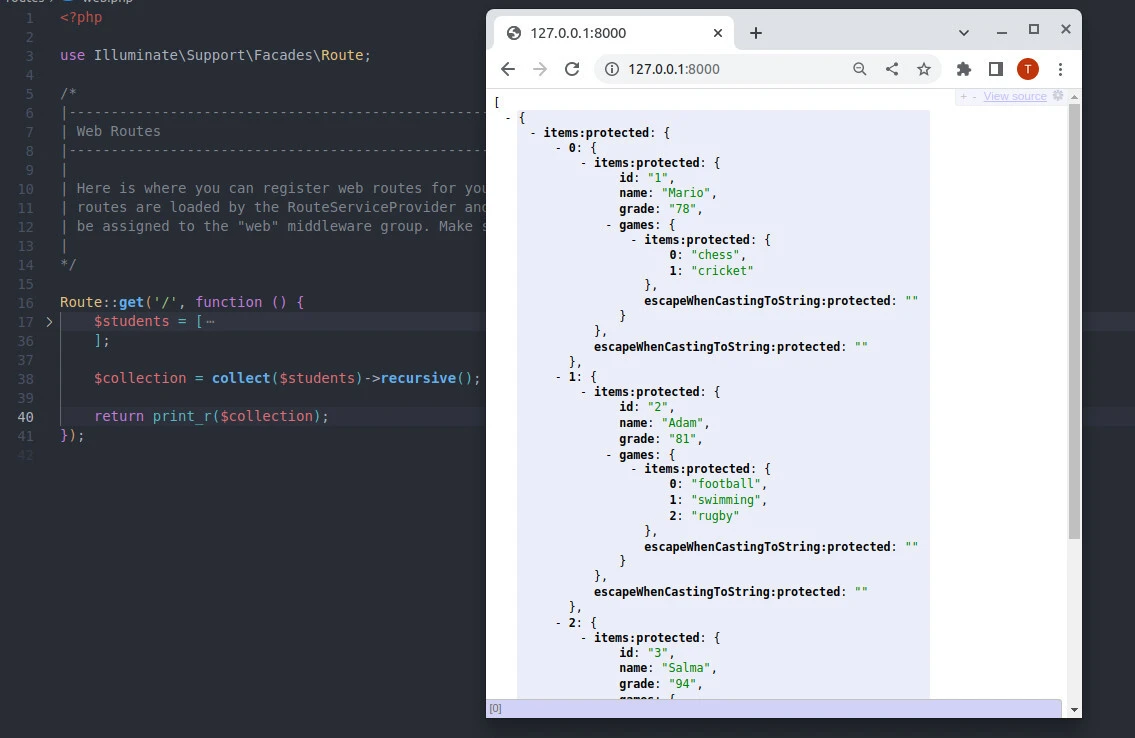The width and height of the screenshot is (1135, 738).
Task: Share this page using the share icon
Action: (x=892, y=69)
